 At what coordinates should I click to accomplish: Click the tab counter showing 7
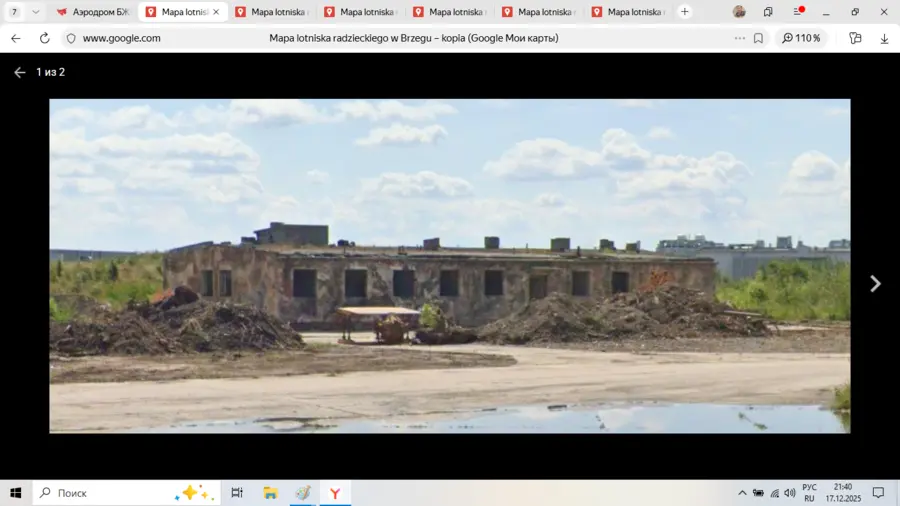[x=14, y=12]
